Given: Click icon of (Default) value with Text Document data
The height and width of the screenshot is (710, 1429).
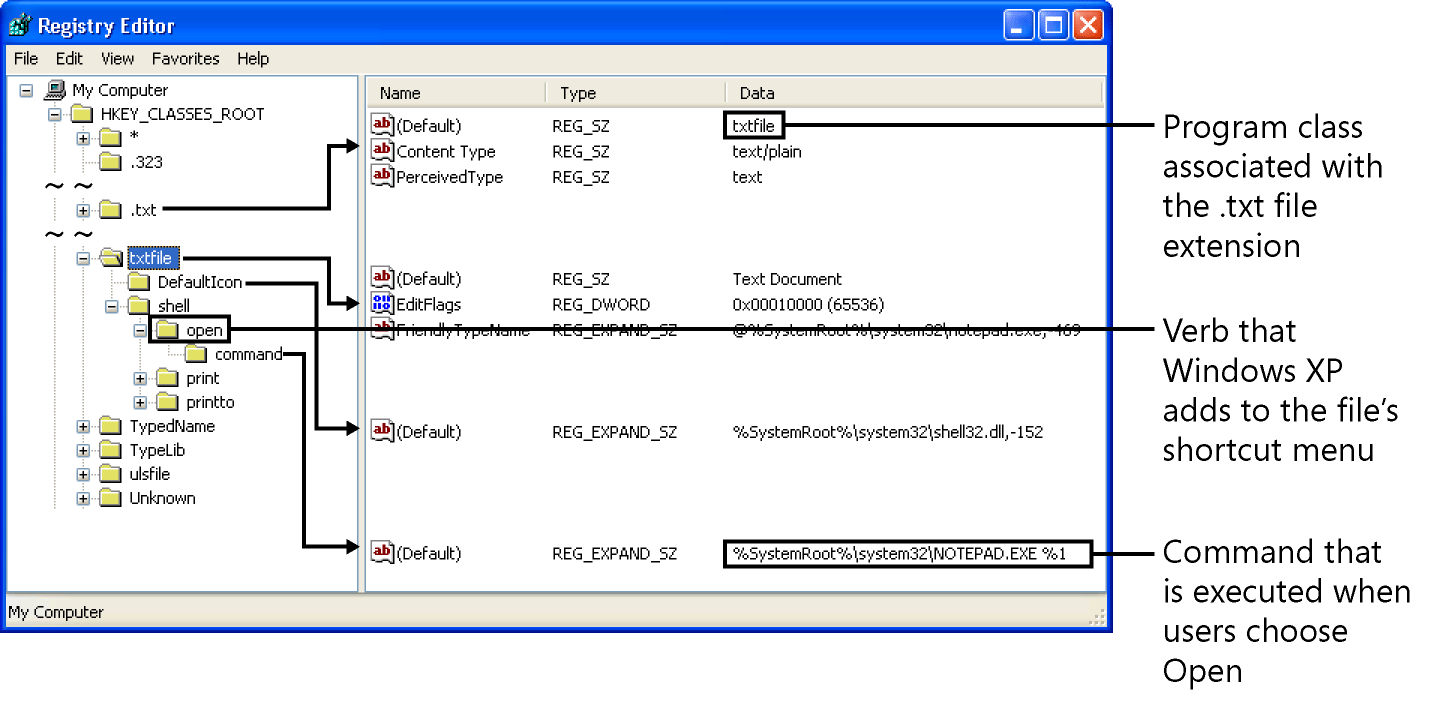Looking at the screenshot, I should 382,278.
